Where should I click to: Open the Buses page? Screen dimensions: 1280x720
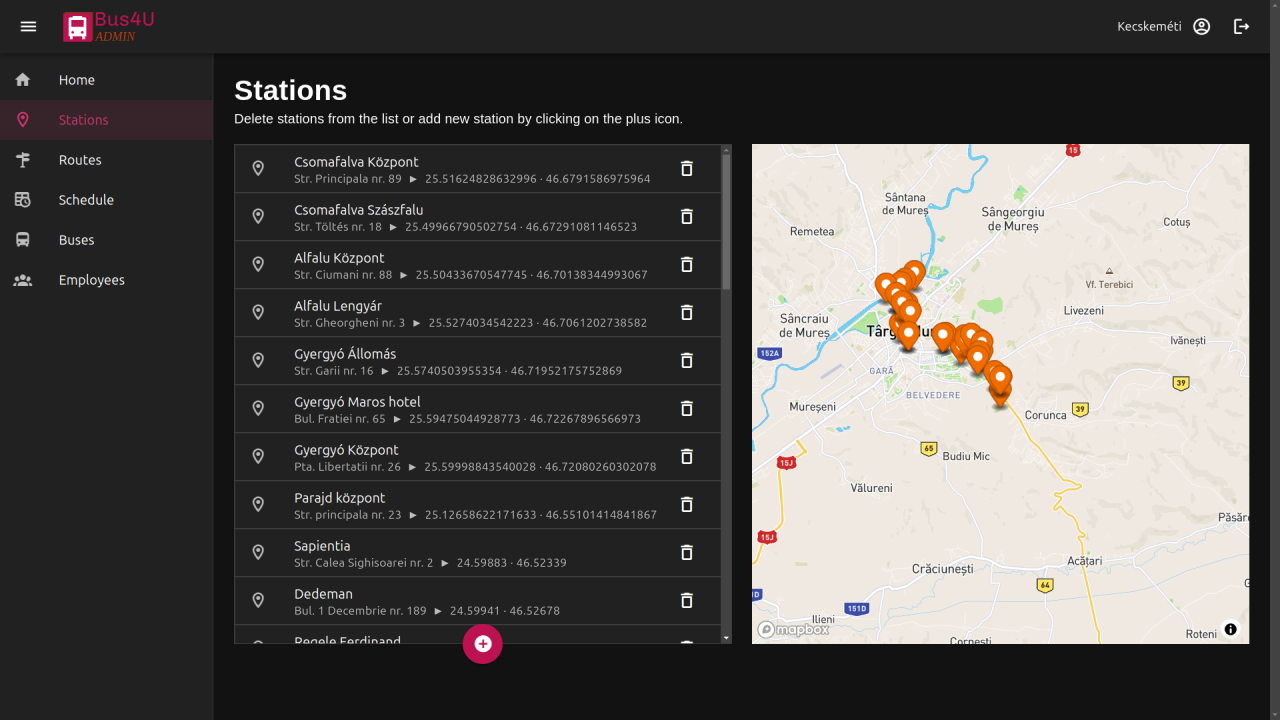(x=77, y=240)
